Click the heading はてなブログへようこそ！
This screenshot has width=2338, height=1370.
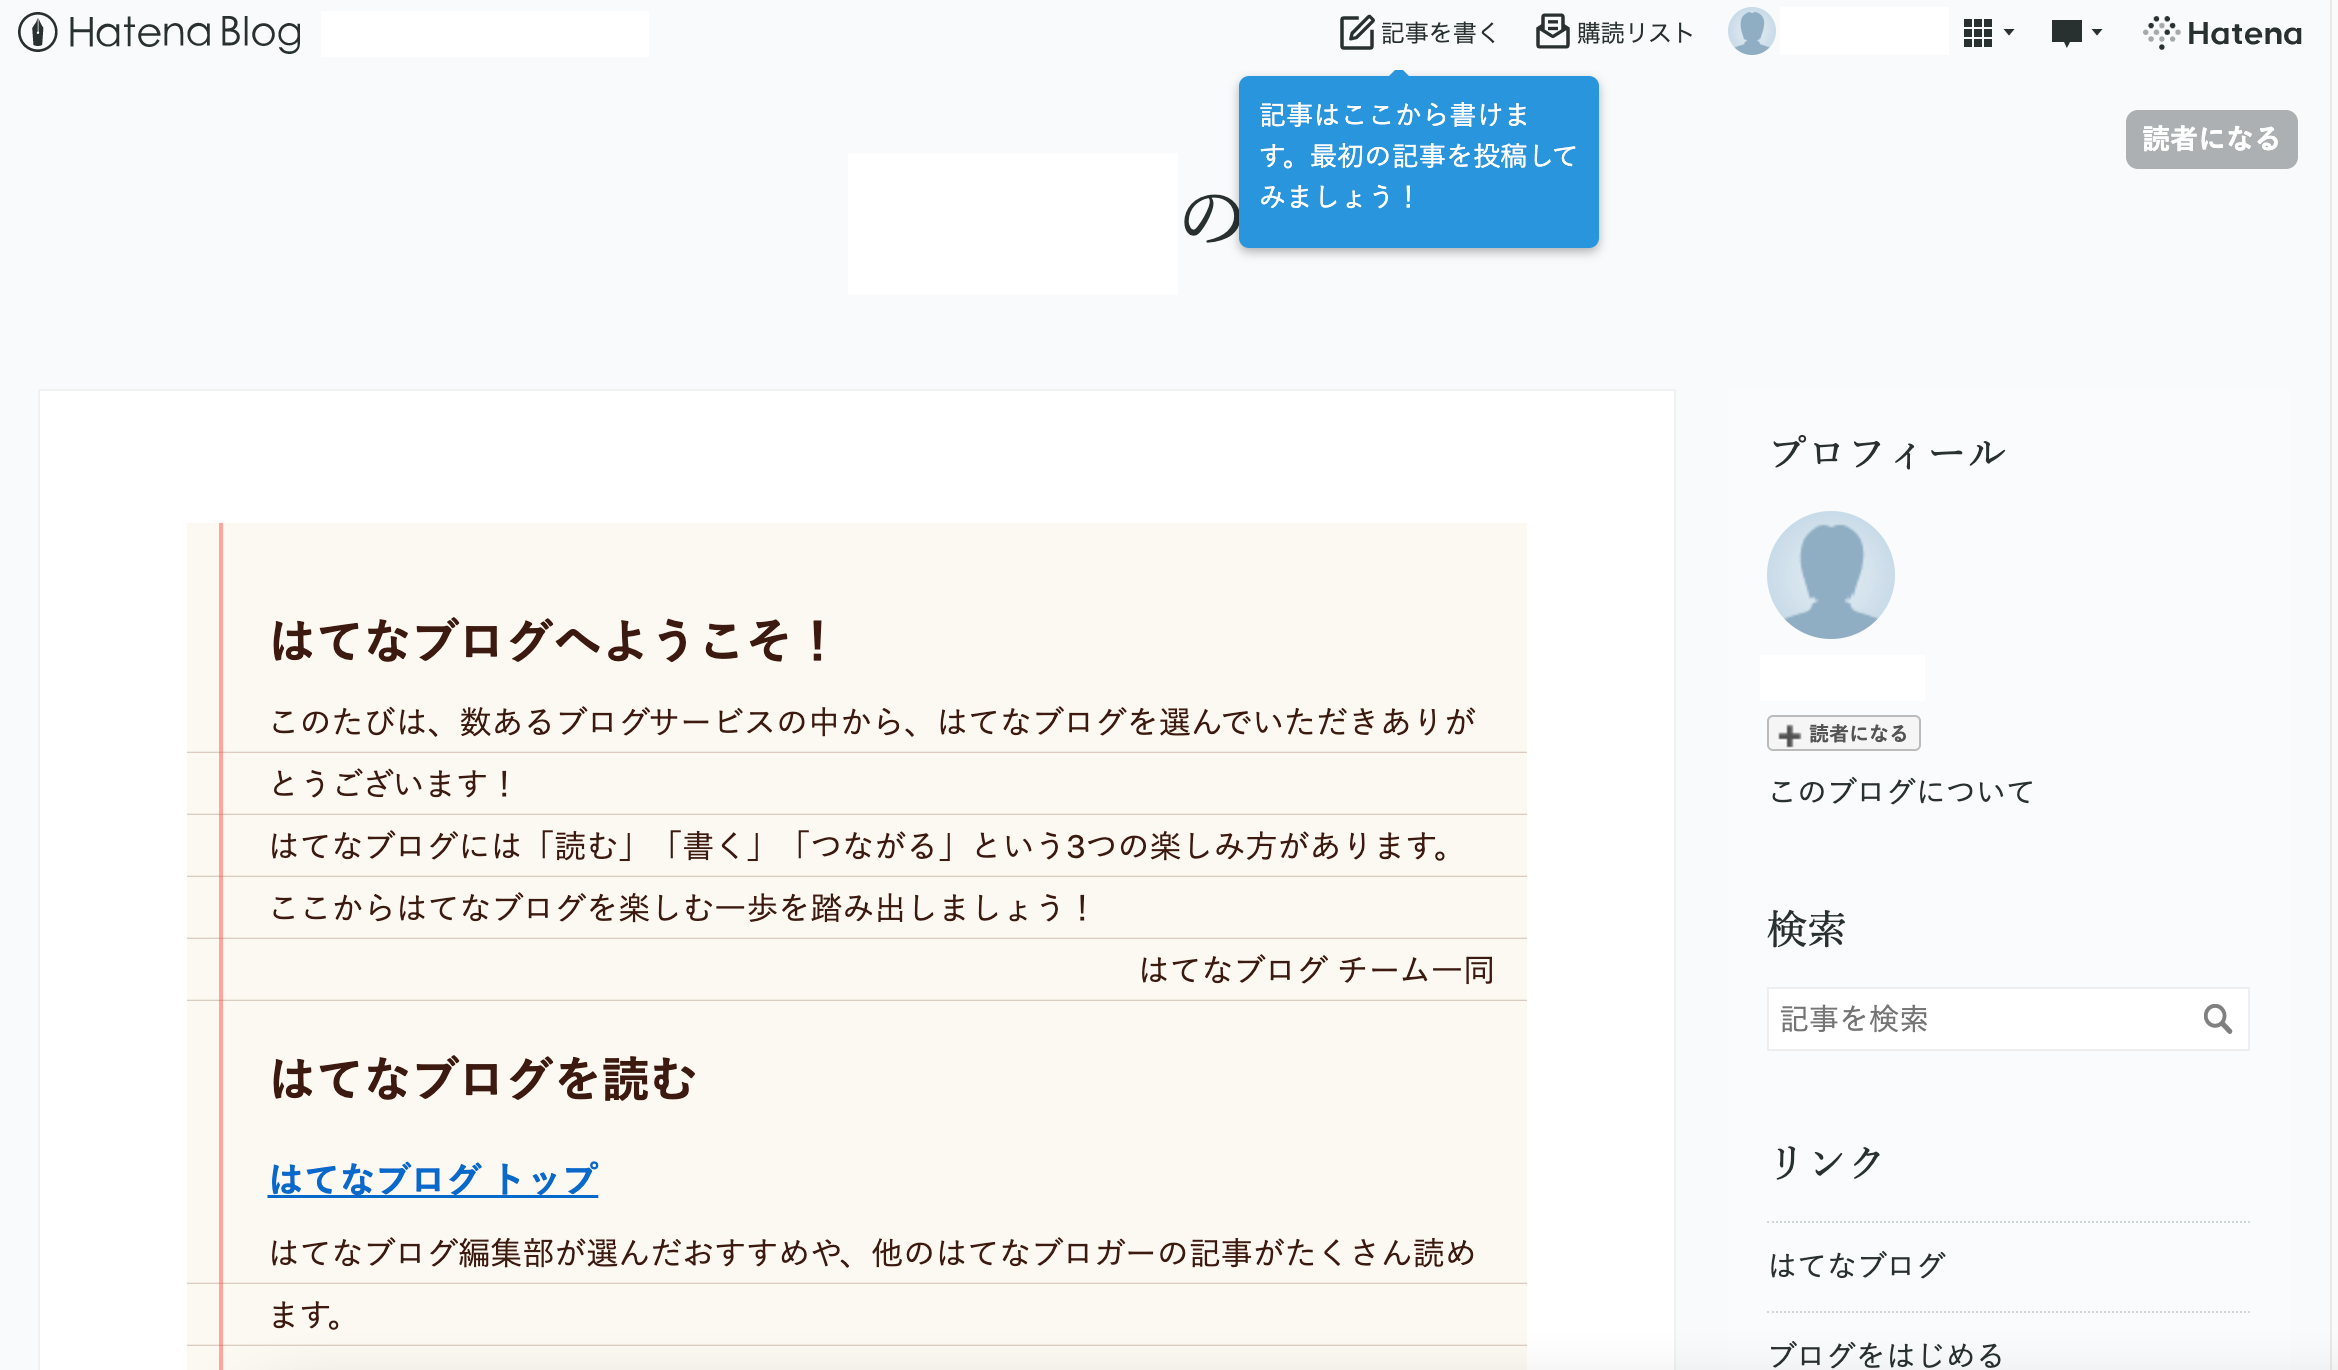551,640
